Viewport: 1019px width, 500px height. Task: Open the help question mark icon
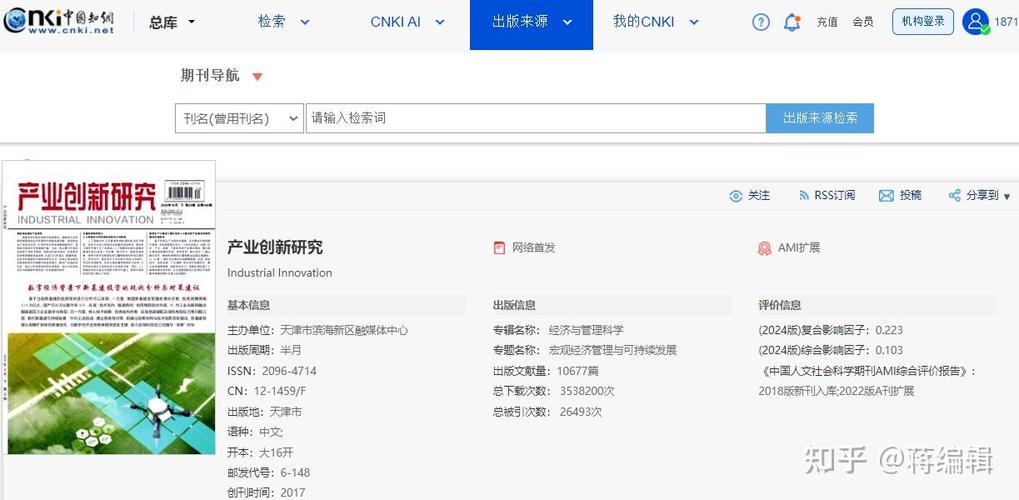pyautogui.click(x=760, y=22)
